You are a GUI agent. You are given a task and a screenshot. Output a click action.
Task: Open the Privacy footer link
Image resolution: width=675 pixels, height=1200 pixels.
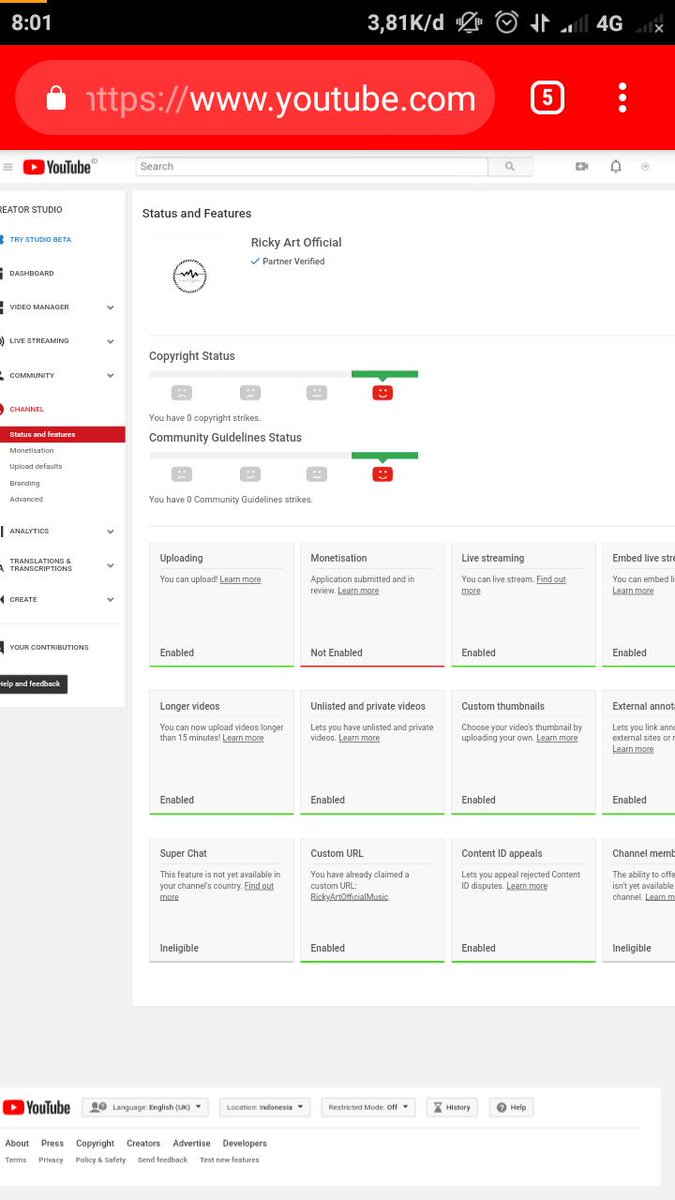[51, 1160]
